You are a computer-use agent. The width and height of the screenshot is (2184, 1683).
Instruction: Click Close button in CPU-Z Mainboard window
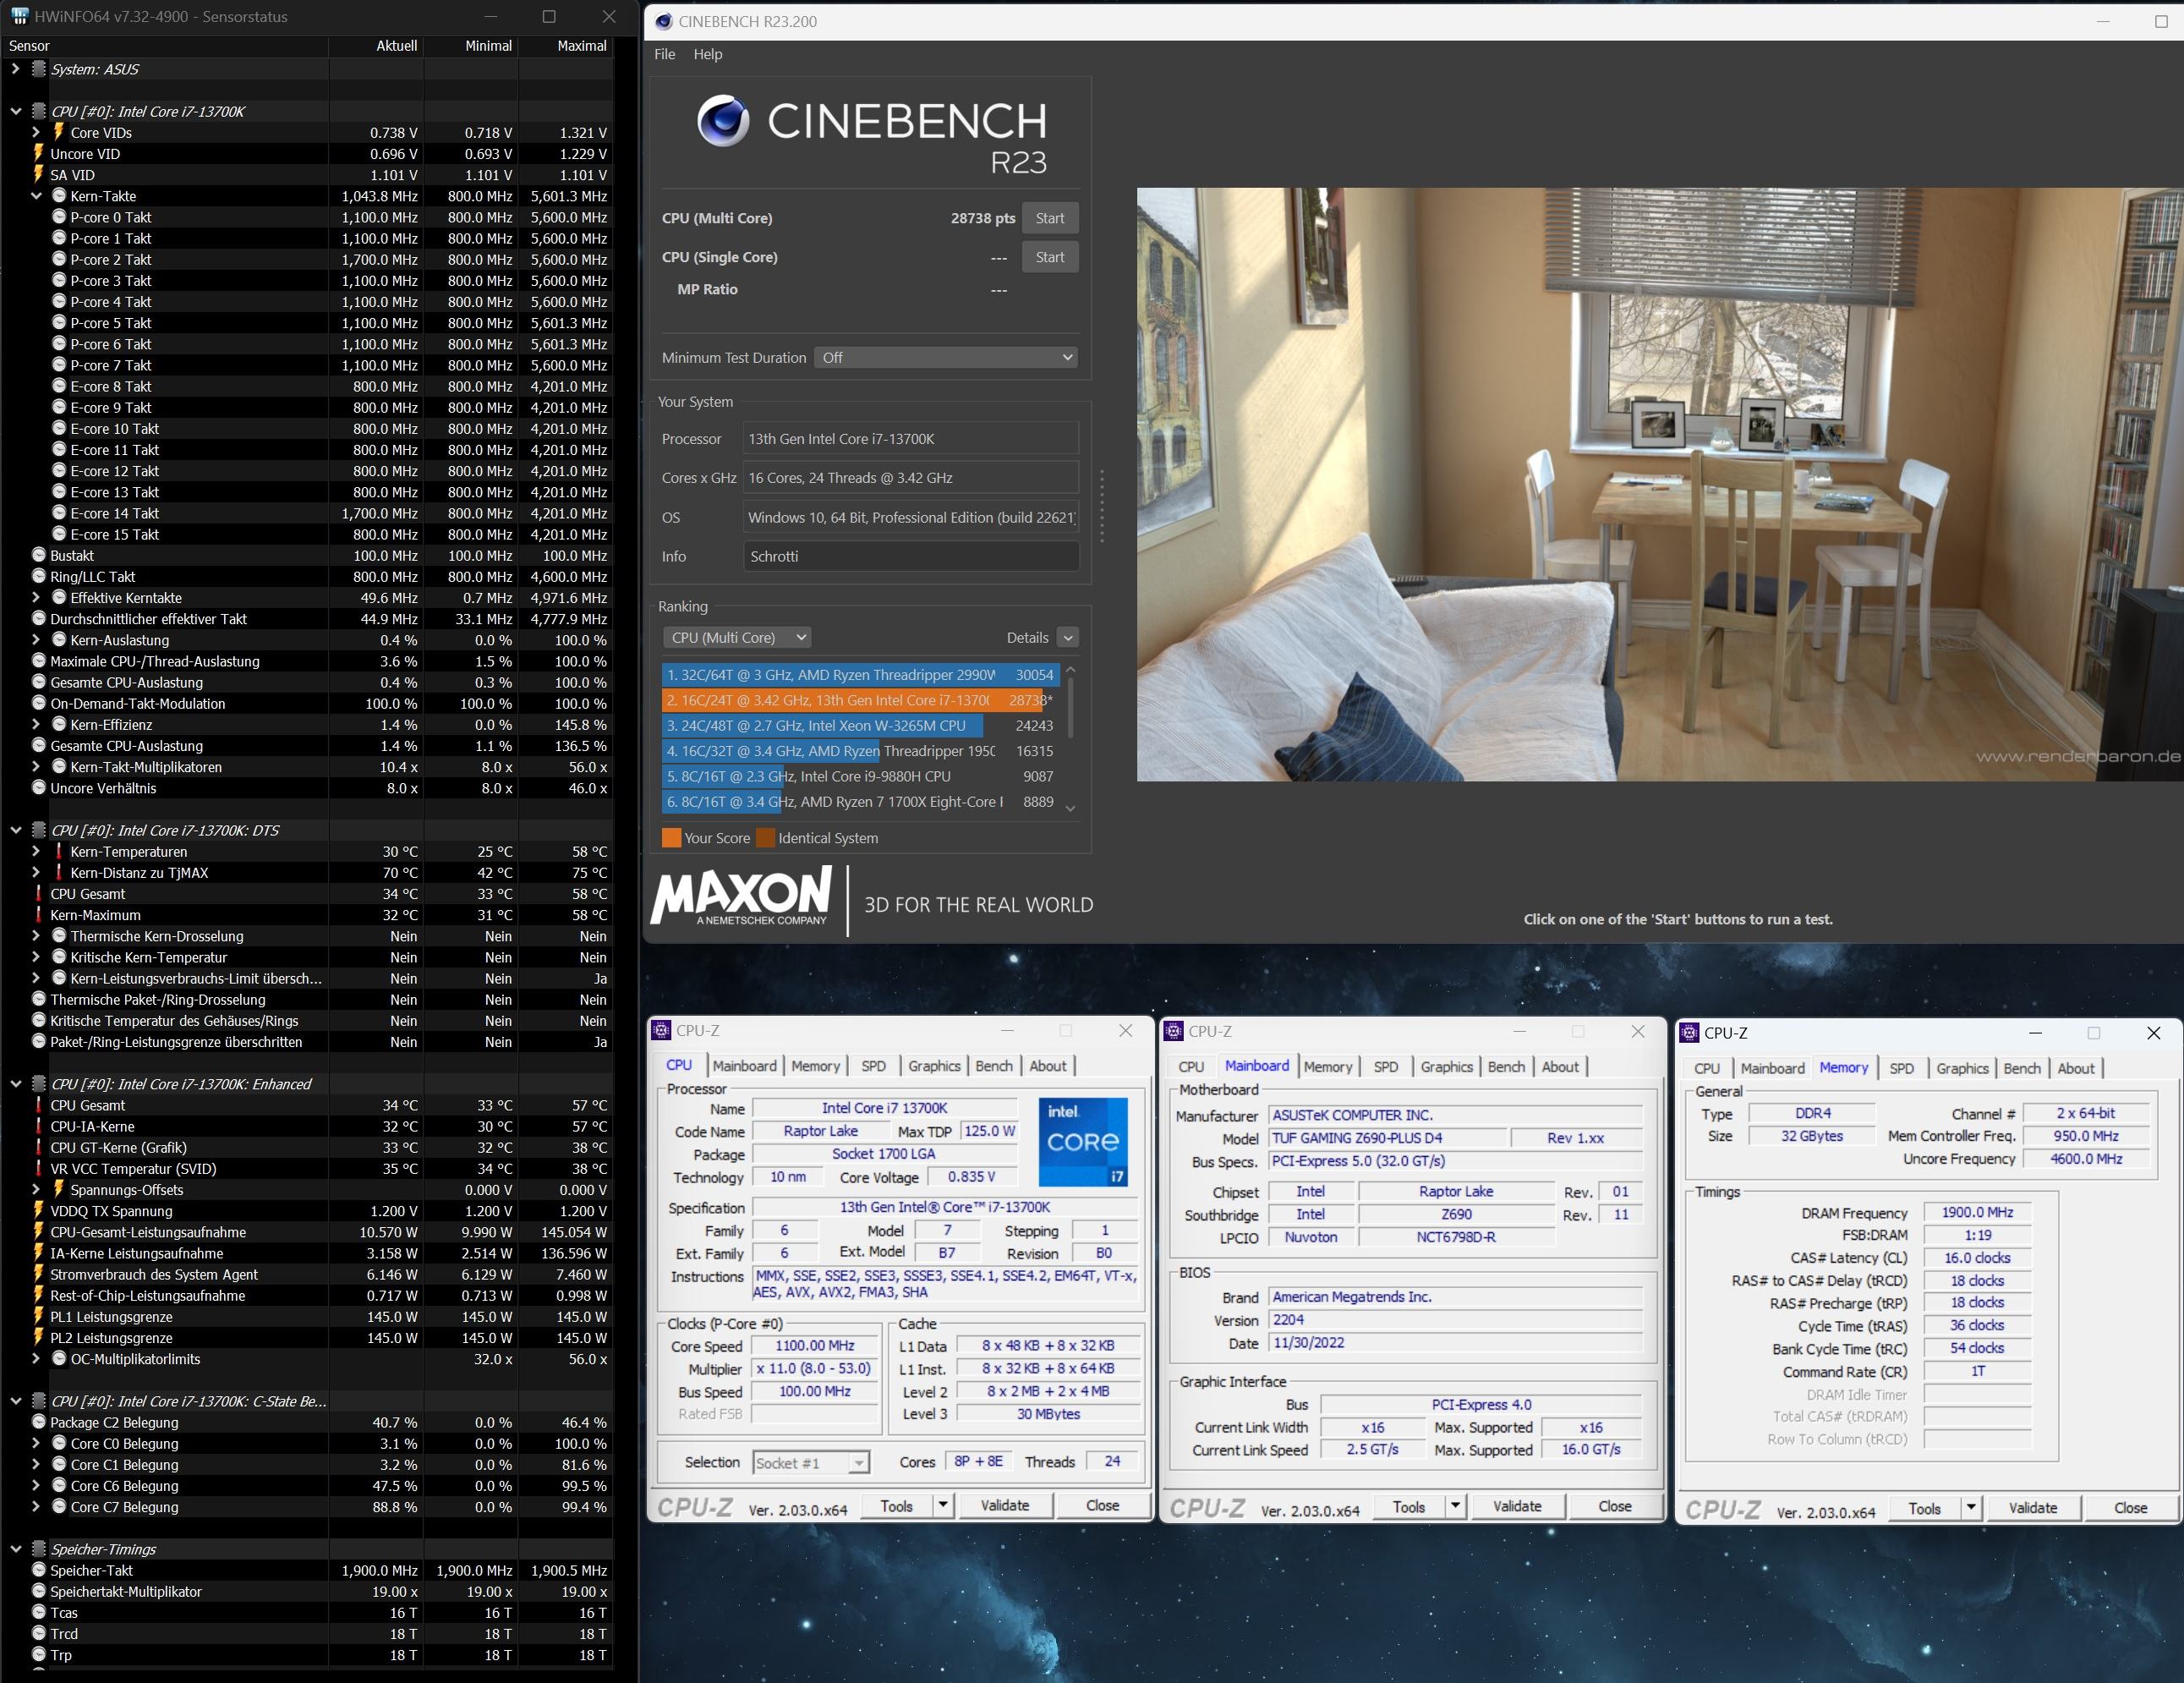point(1615,1506)
